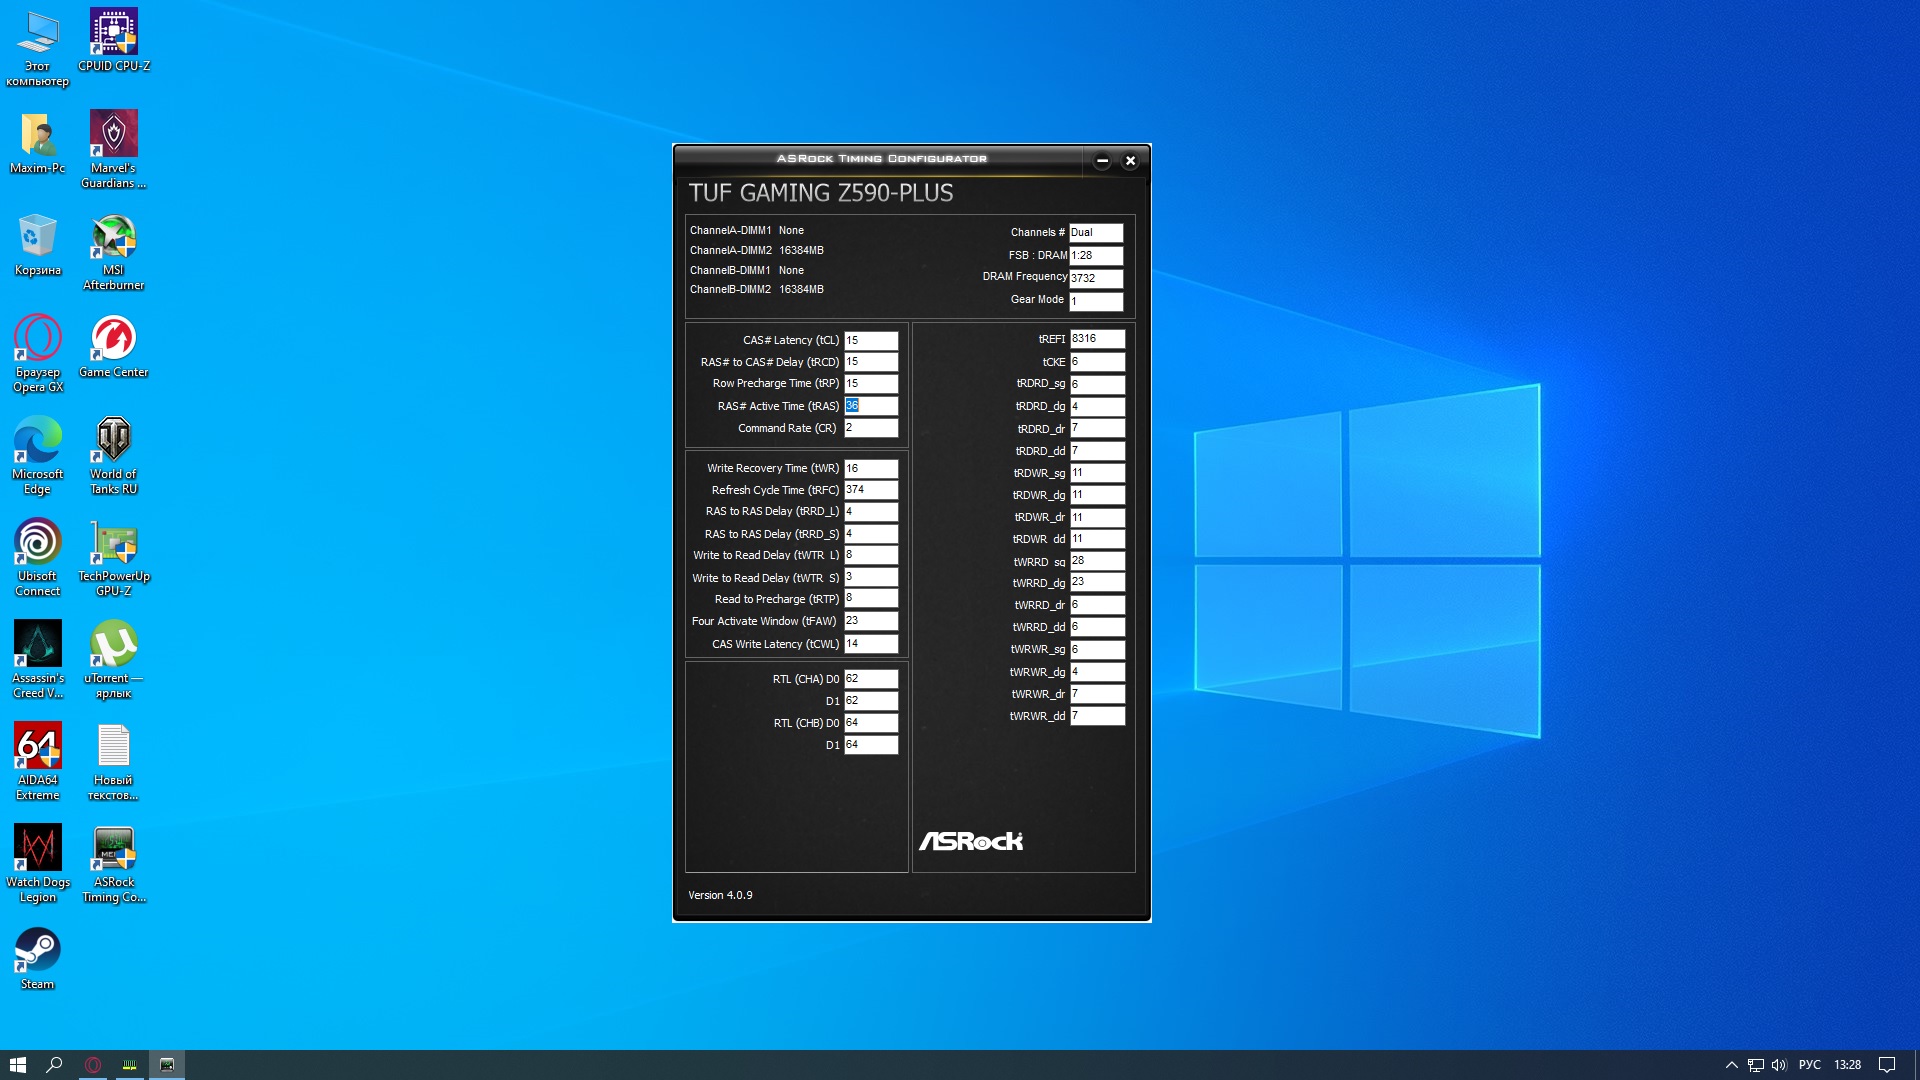Open Opera GX browser desktop icon
1920x1080 pixels.
(37, 340)
